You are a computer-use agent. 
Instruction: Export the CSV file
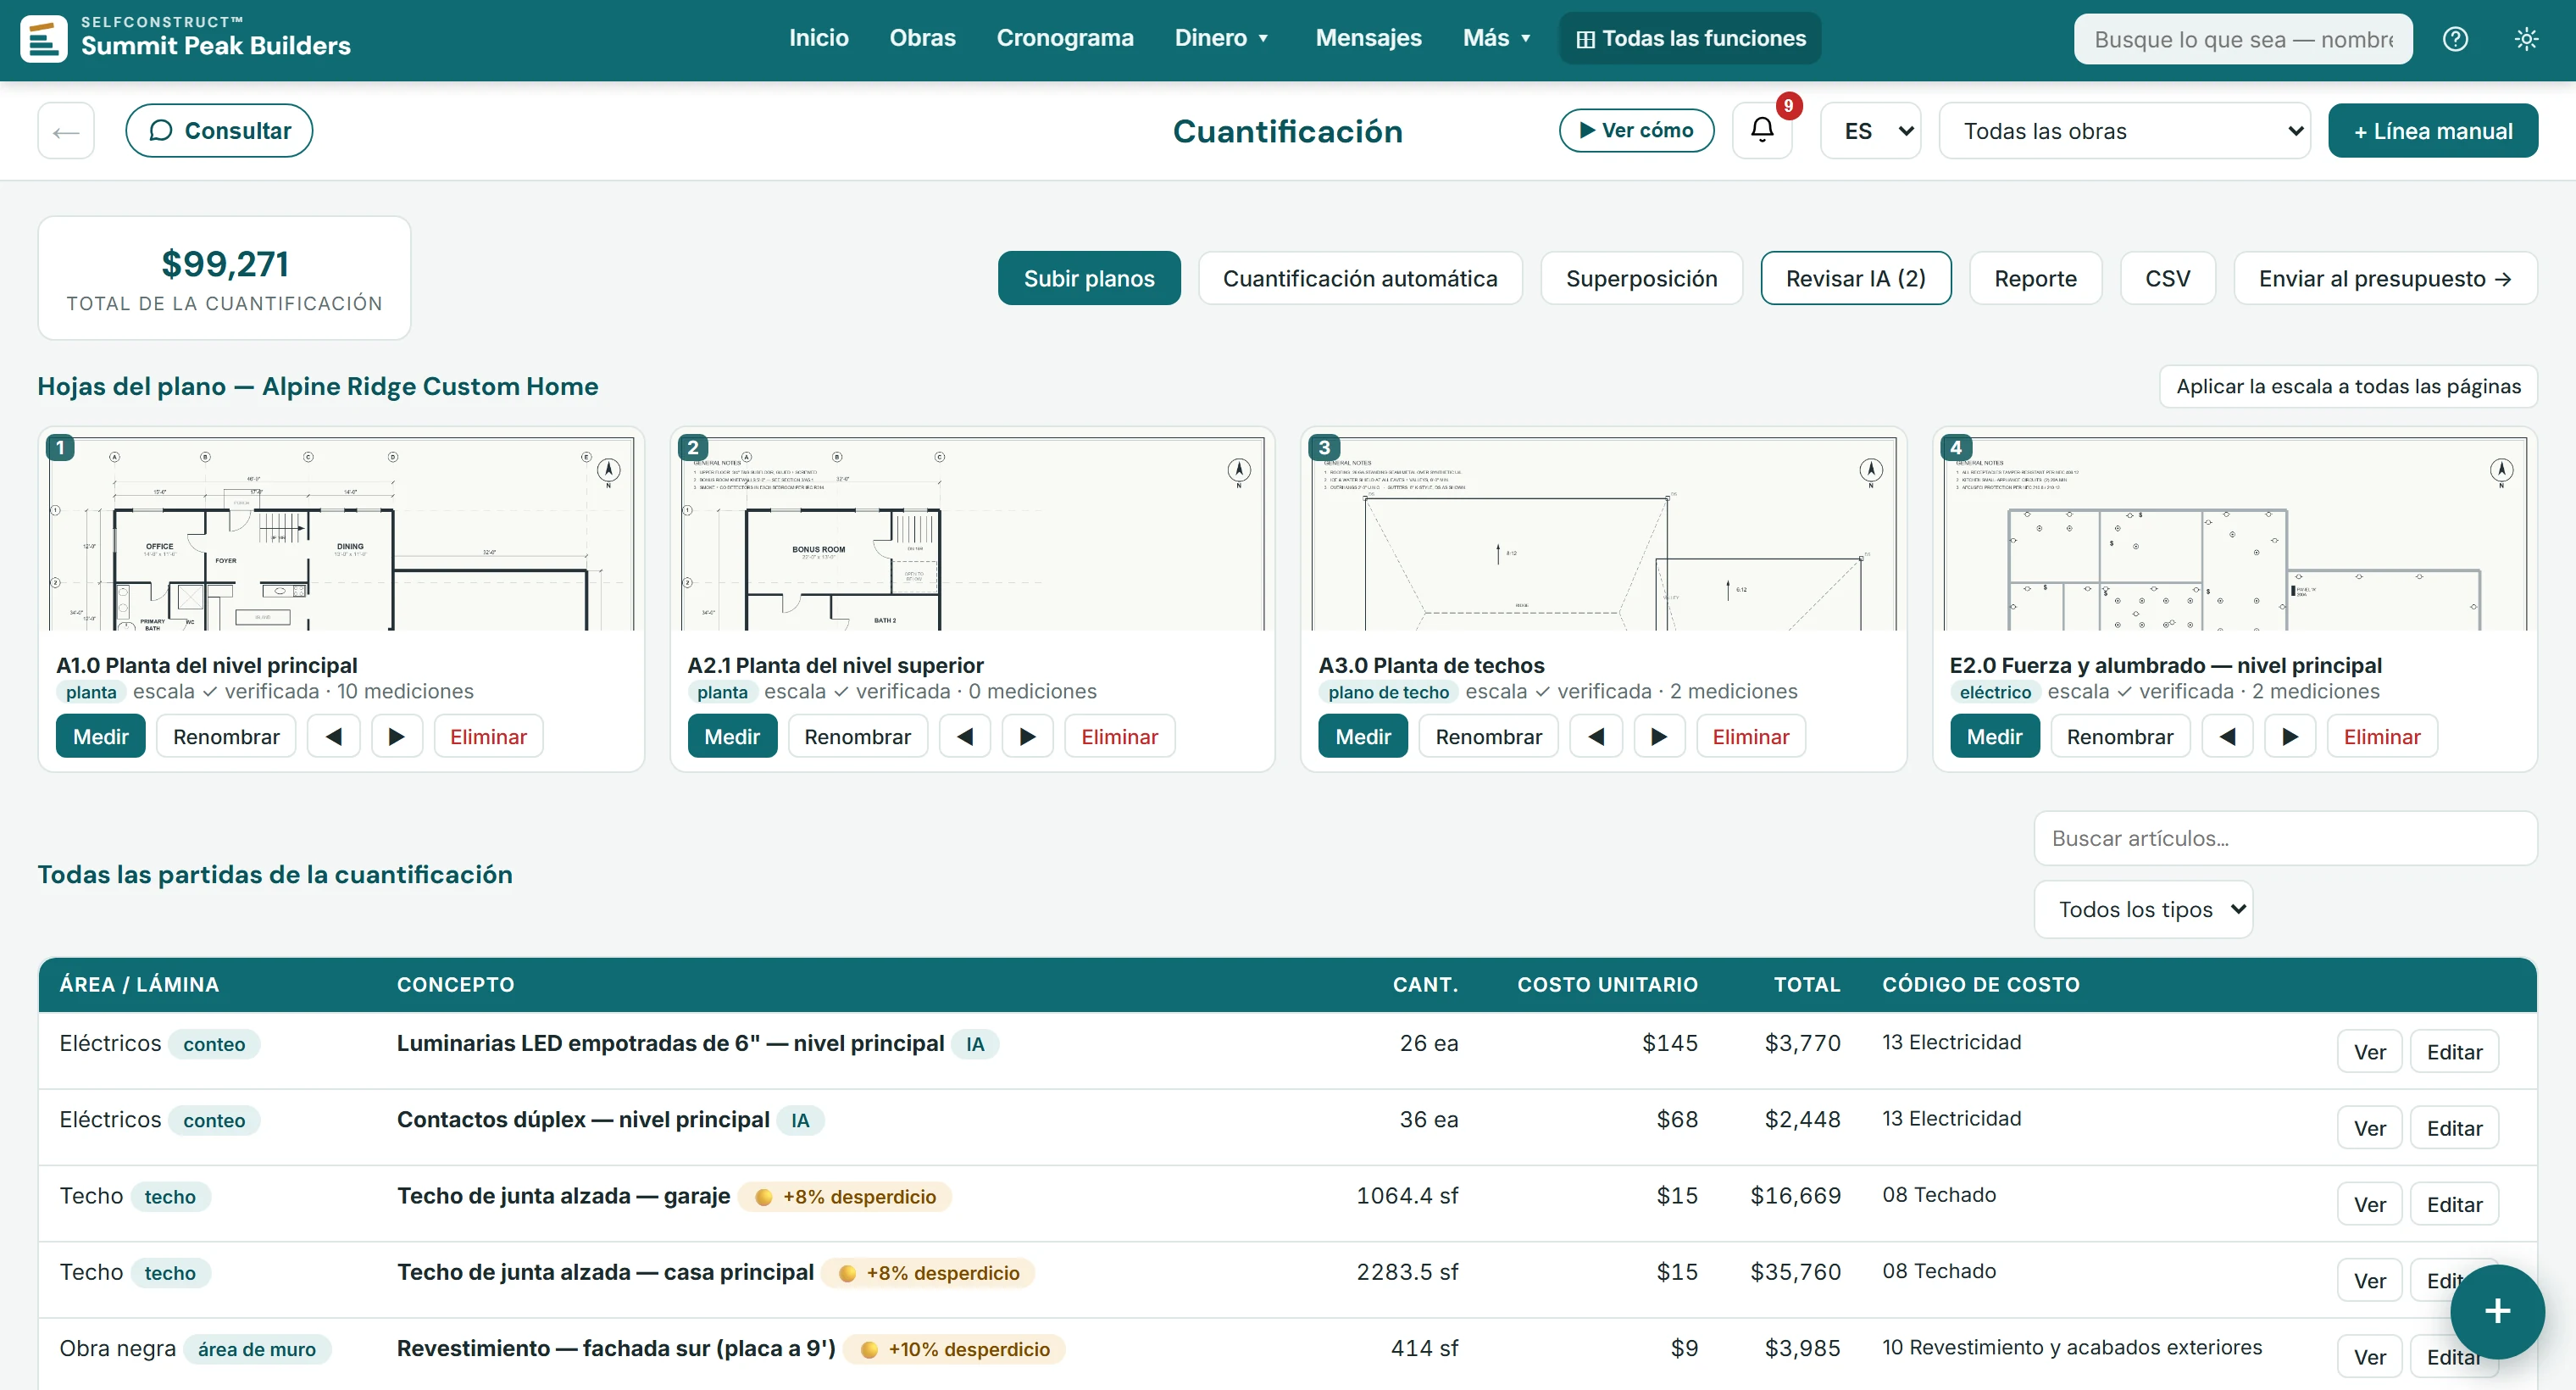pyautogui.click(x=2167, y=278)
